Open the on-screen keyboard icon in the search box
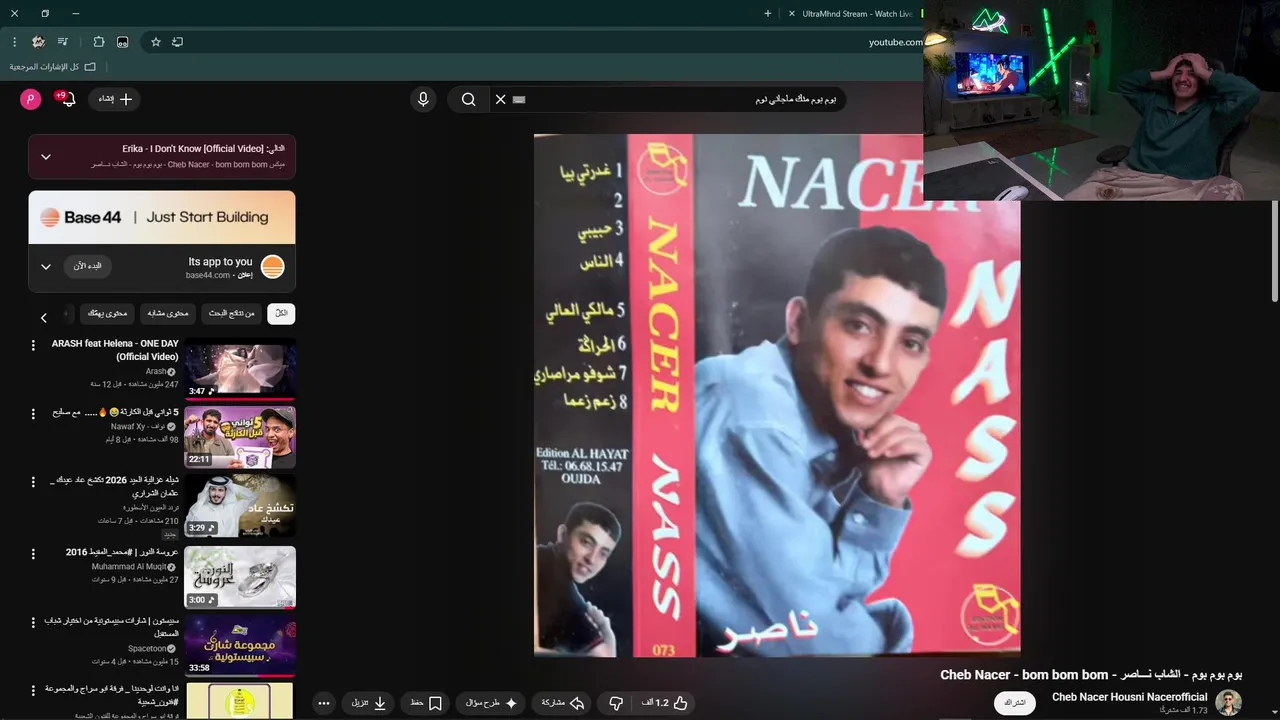Viewport: 1280px width, 720px height. point(518,99)
